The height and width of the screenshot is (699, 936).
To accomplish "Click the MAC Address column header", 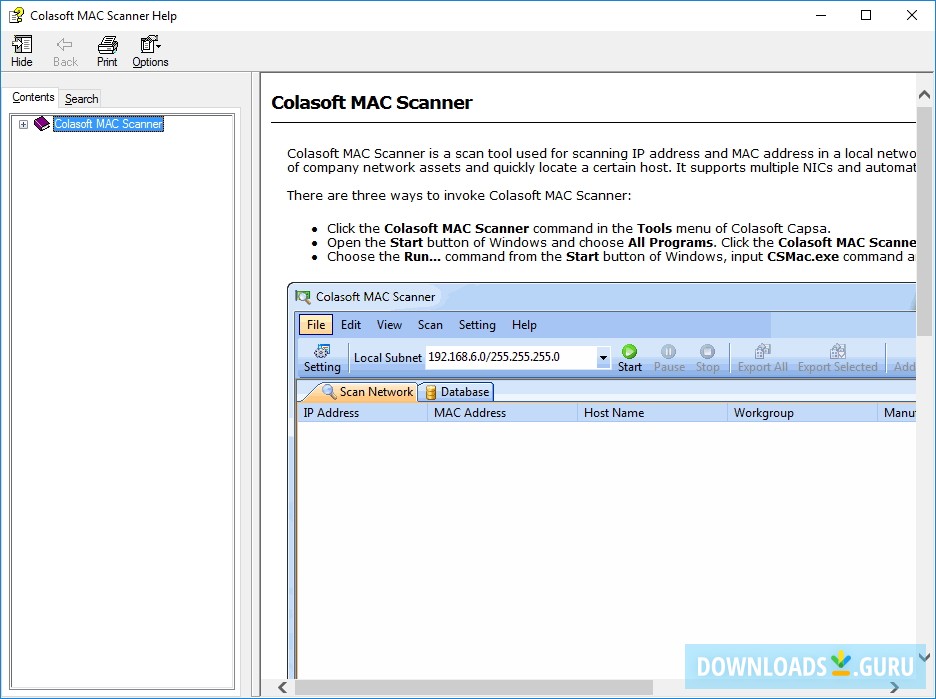I will click(x=503, y=412).
